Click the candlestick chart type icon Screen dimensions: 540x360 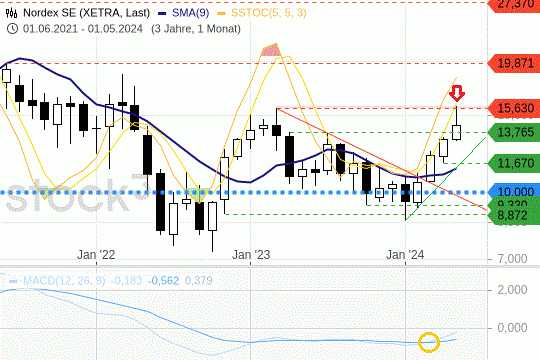pyautogui.click(x=11, y=13)
